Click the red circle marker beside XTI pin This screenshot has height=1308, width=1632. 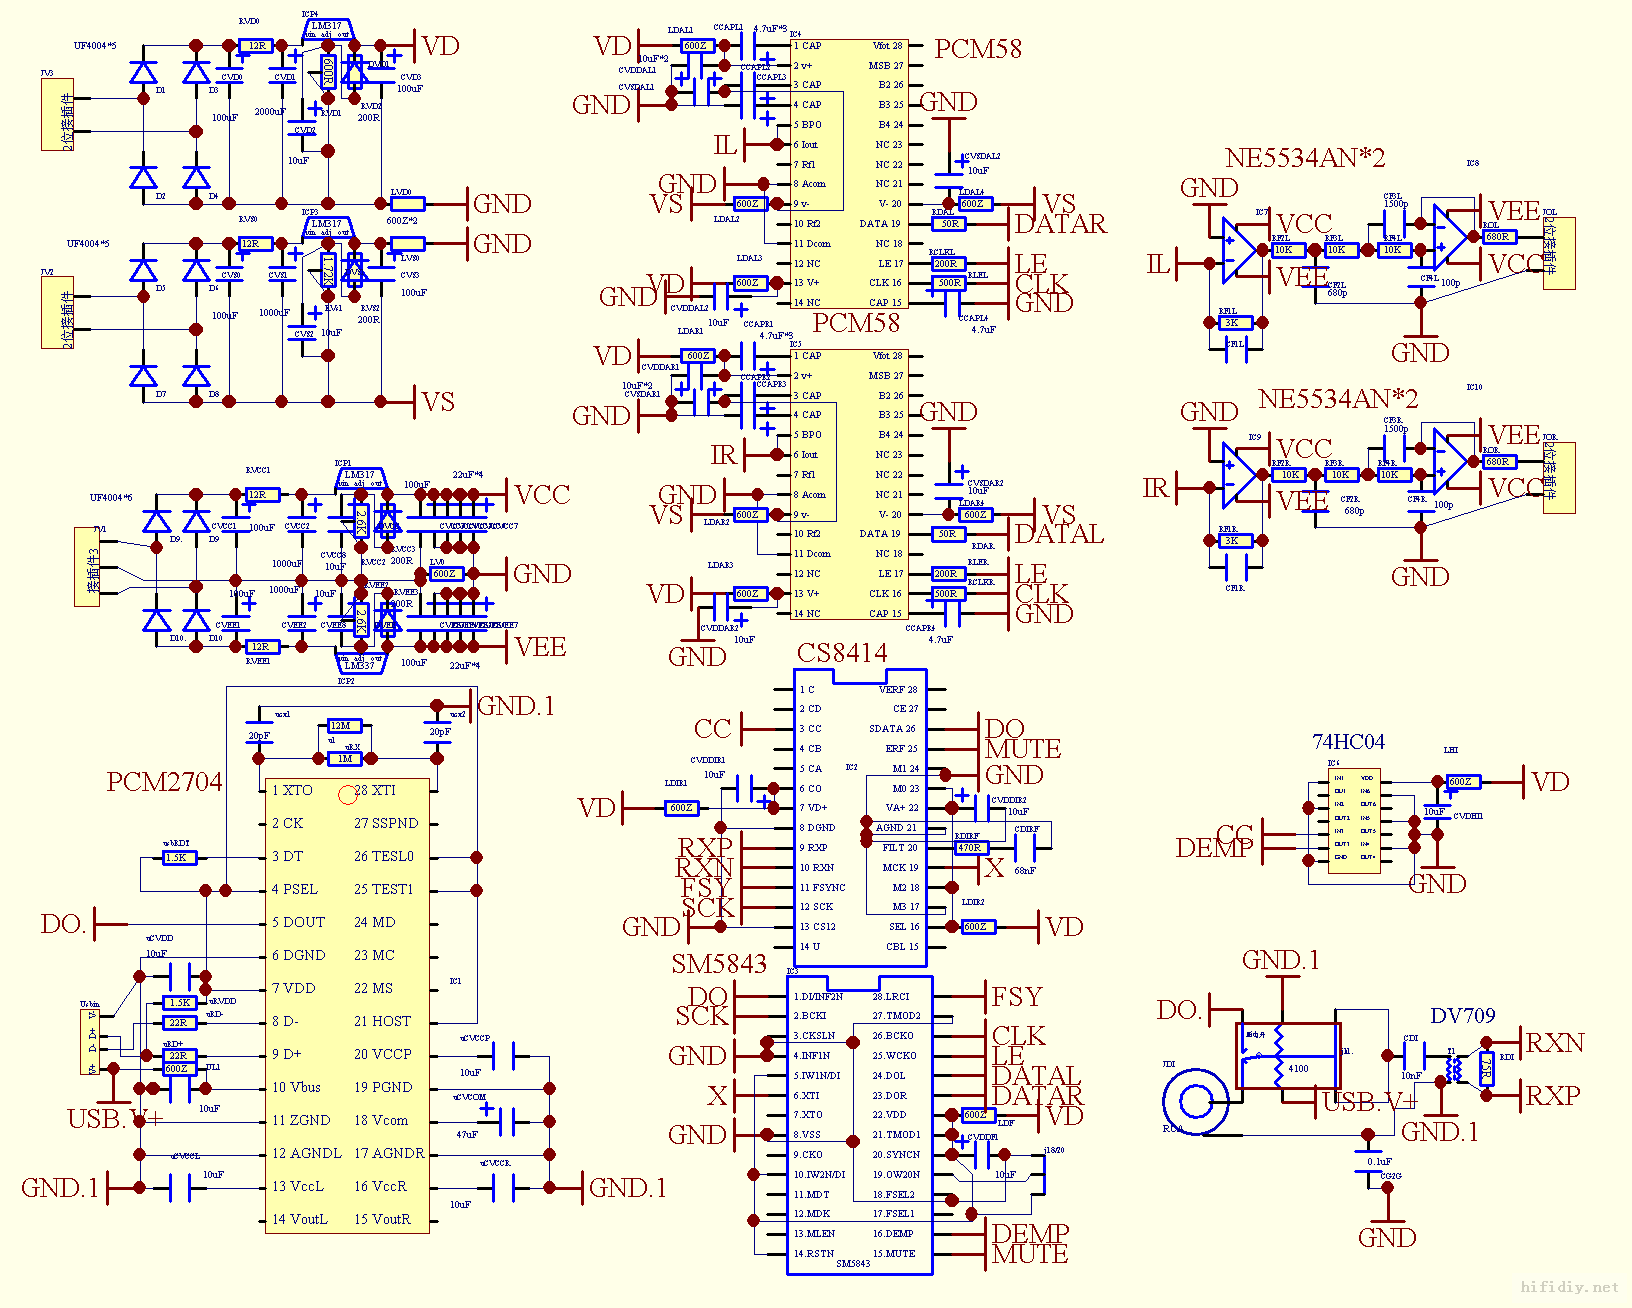pos(347,795)
